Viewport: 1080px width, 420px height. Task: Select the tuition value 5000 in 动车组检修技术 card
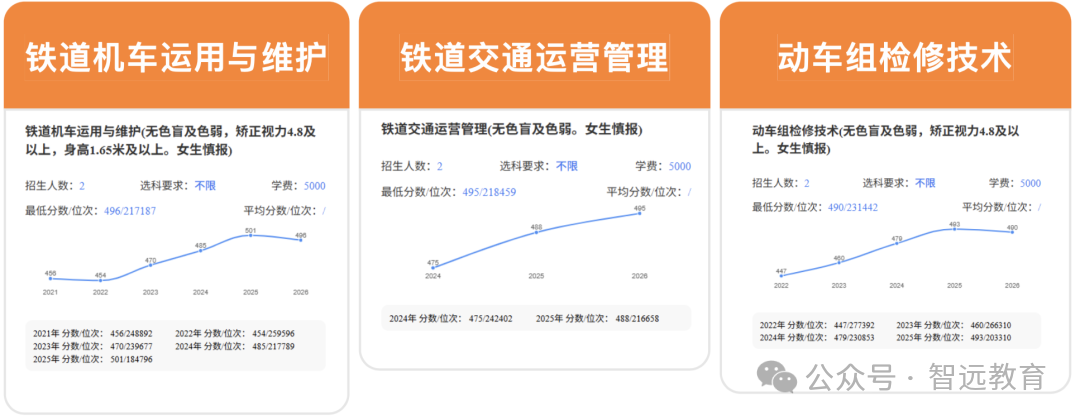point(1030,183)
